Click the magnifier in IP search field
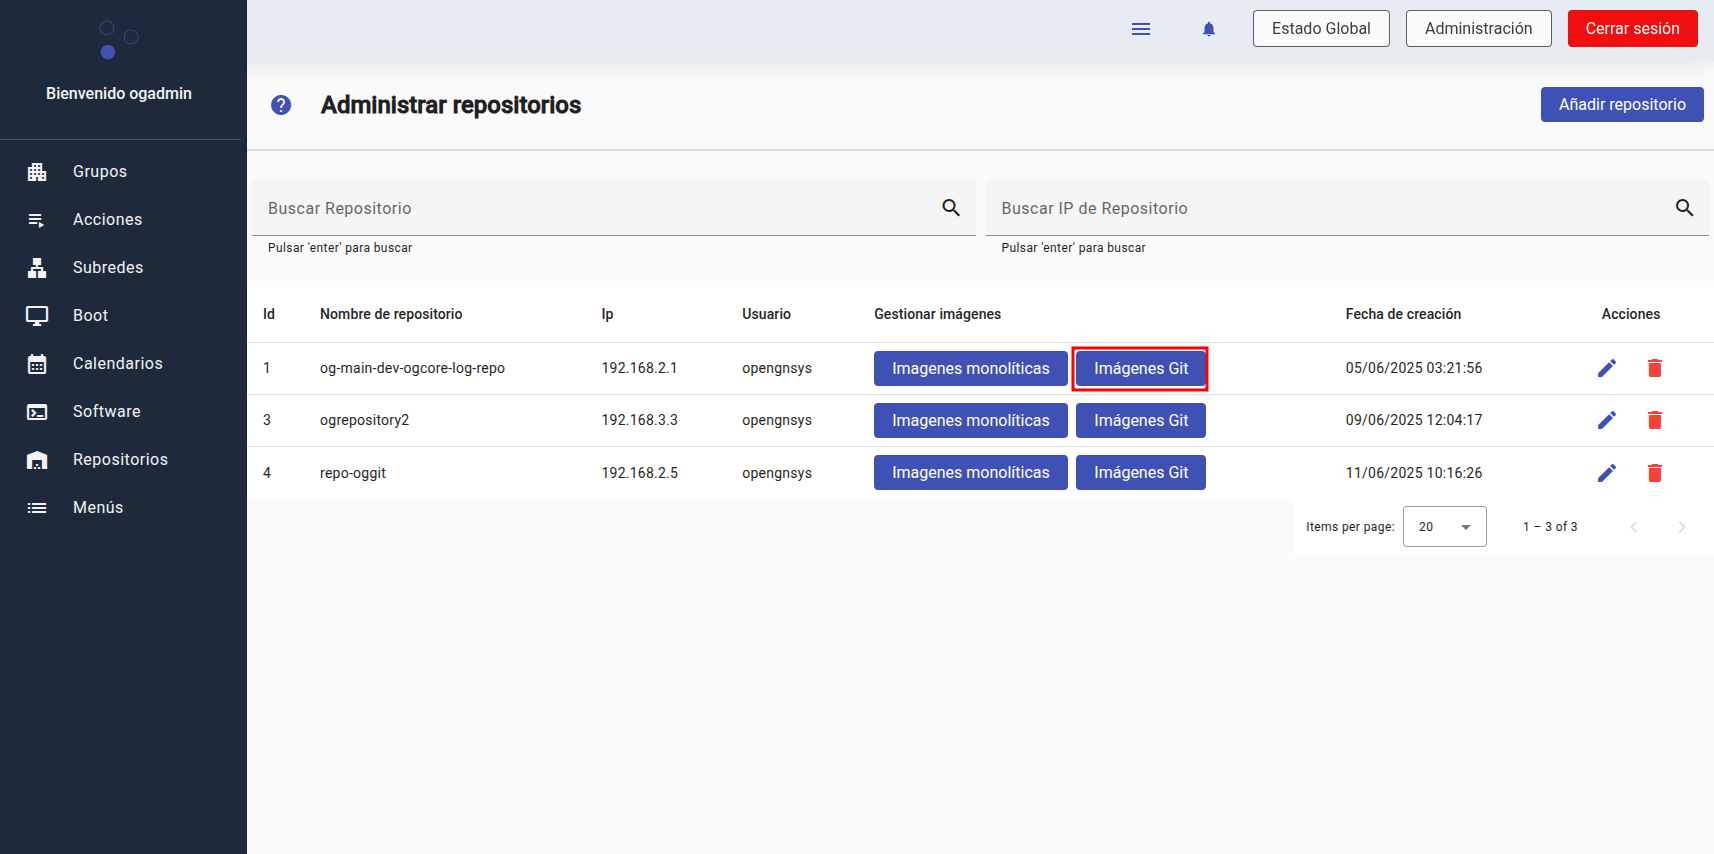Viewport: 1714px width, 854px height. pyautogui.click(x=1684, y=208)
